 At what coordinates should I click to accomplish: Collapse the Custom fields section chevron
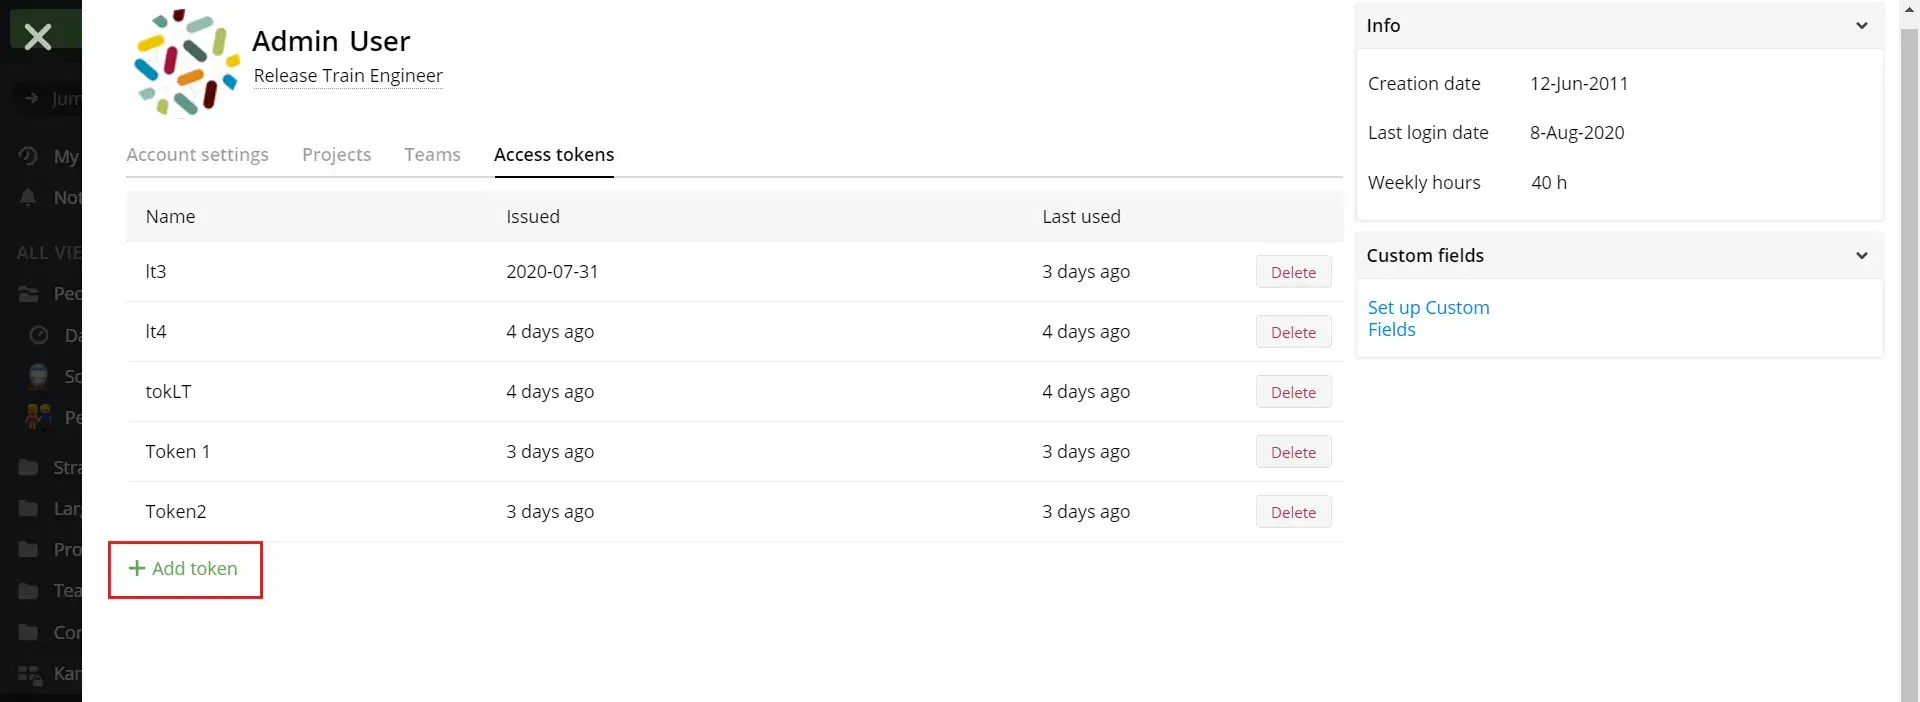1861,256
